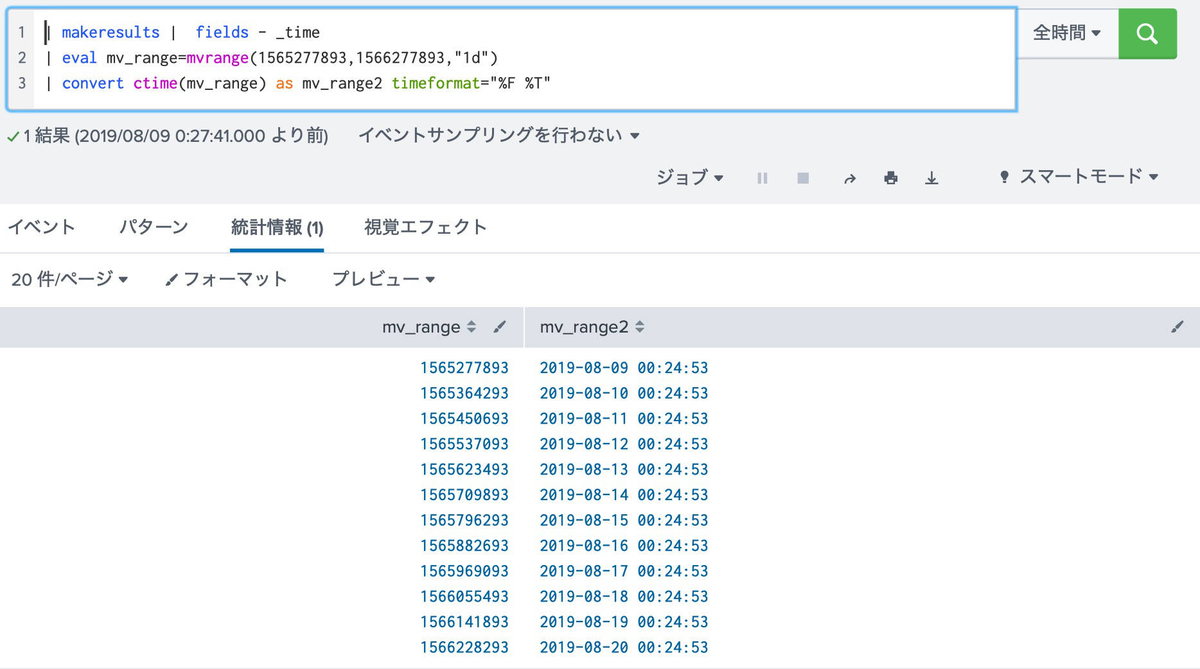Screen dimensions: 1200x669
Task: Pause the running search job
Action: coord(762,177)
